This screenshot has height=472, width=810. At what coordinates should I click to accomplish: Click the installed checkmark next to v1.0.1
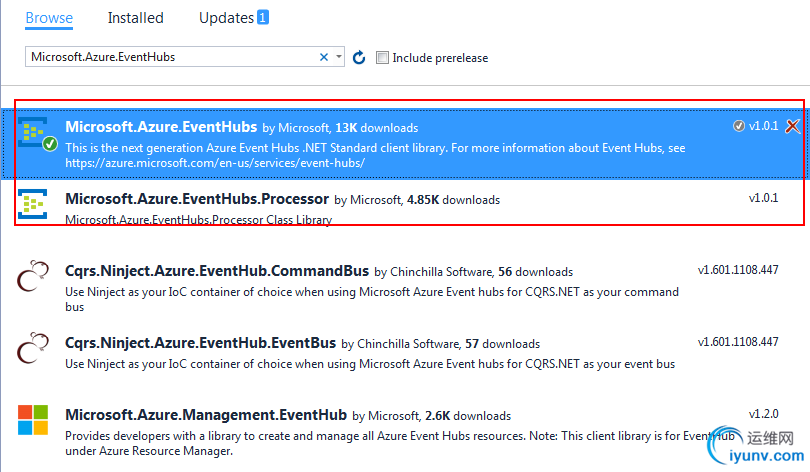click(x=739, y=126)
